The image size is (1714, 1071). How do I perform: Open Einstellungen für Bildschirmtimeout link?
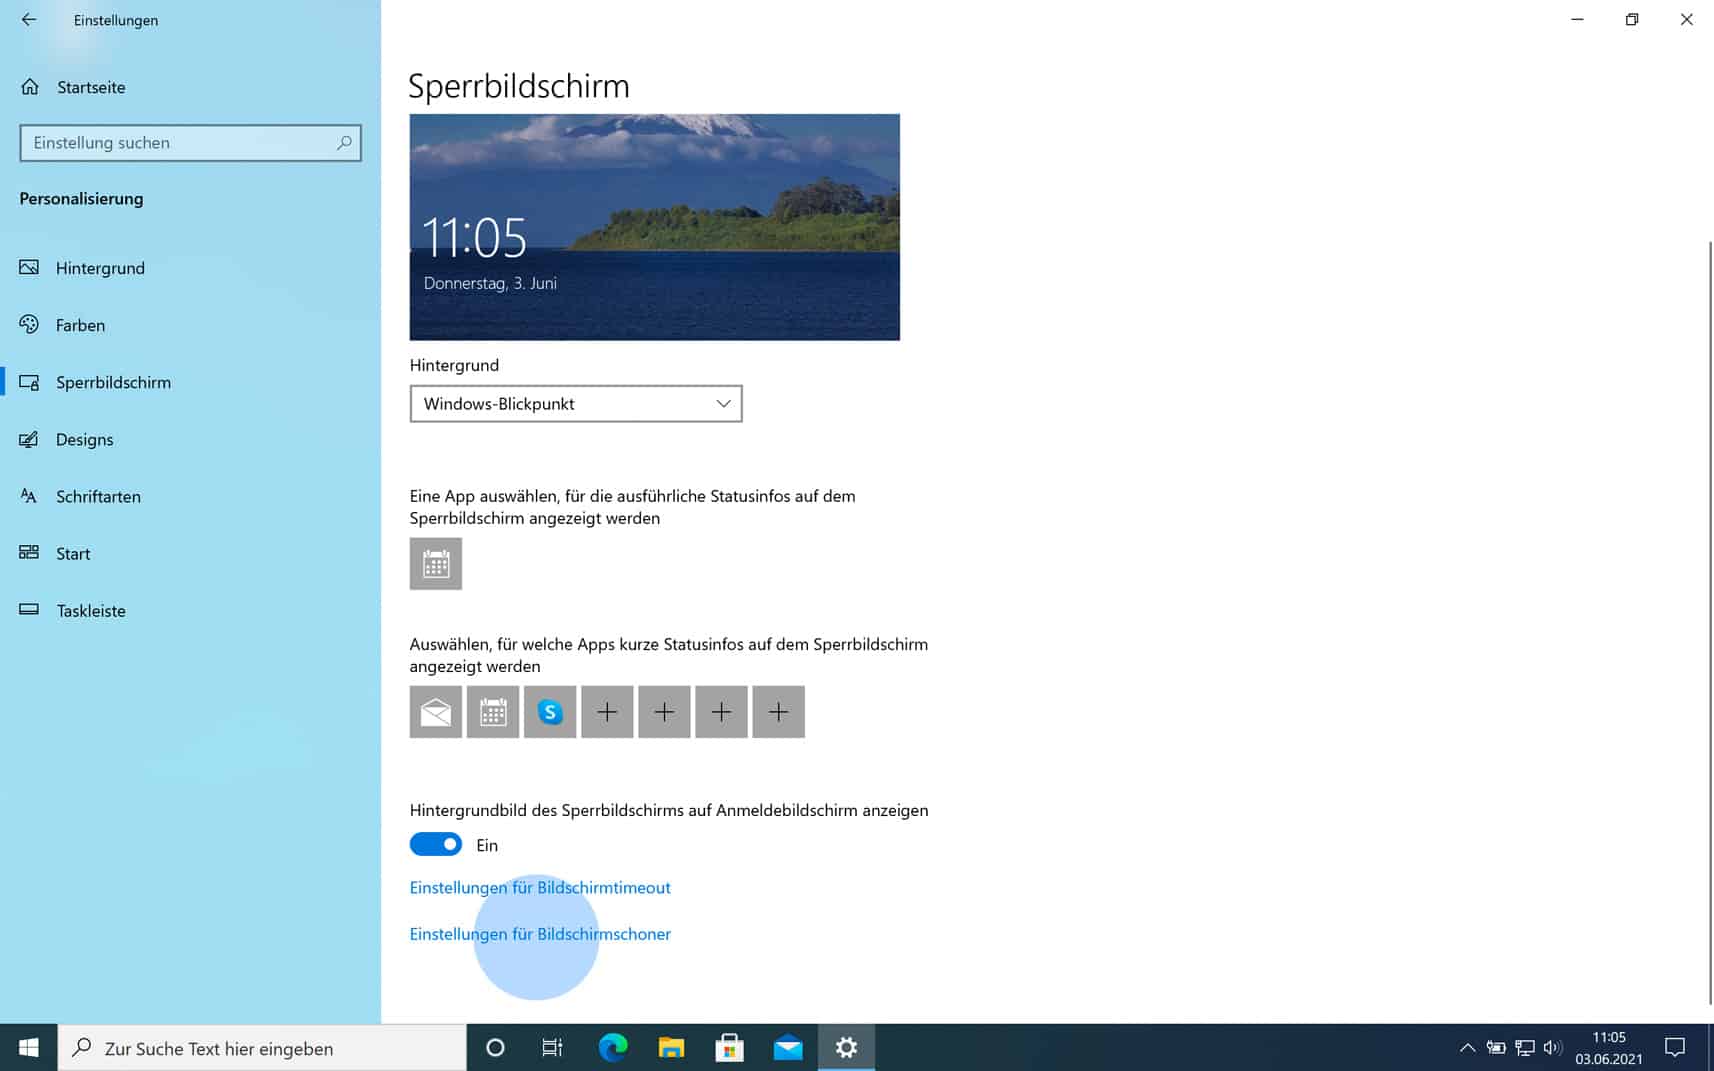click(x=540, y=887)
